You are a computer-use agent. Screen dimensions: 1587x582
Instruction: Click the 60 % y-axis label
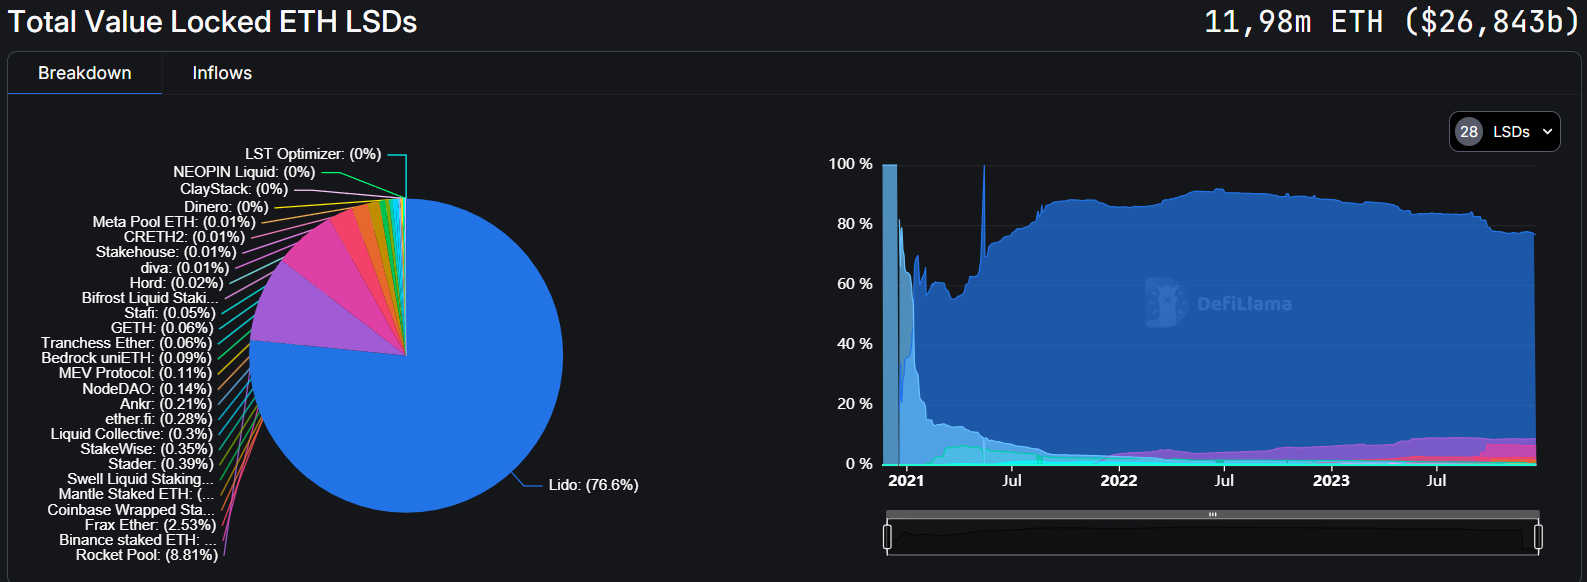pyautogui.click(x=855, y=284)
